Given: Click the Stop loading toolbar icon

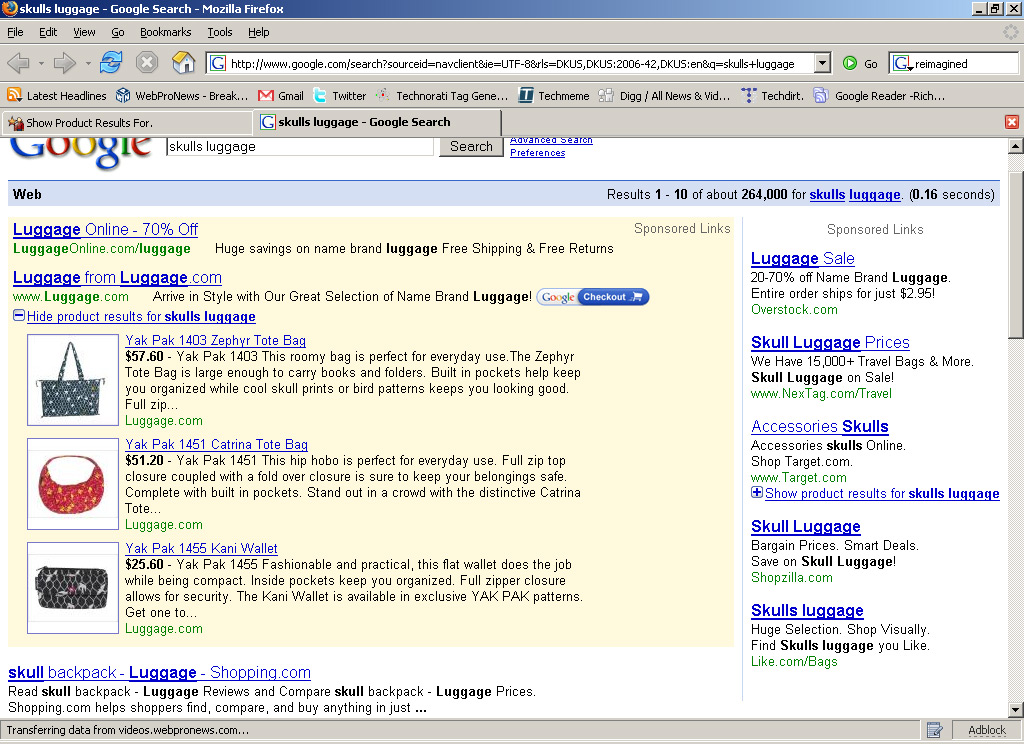Looking at the screenshot, I should 147,63.
